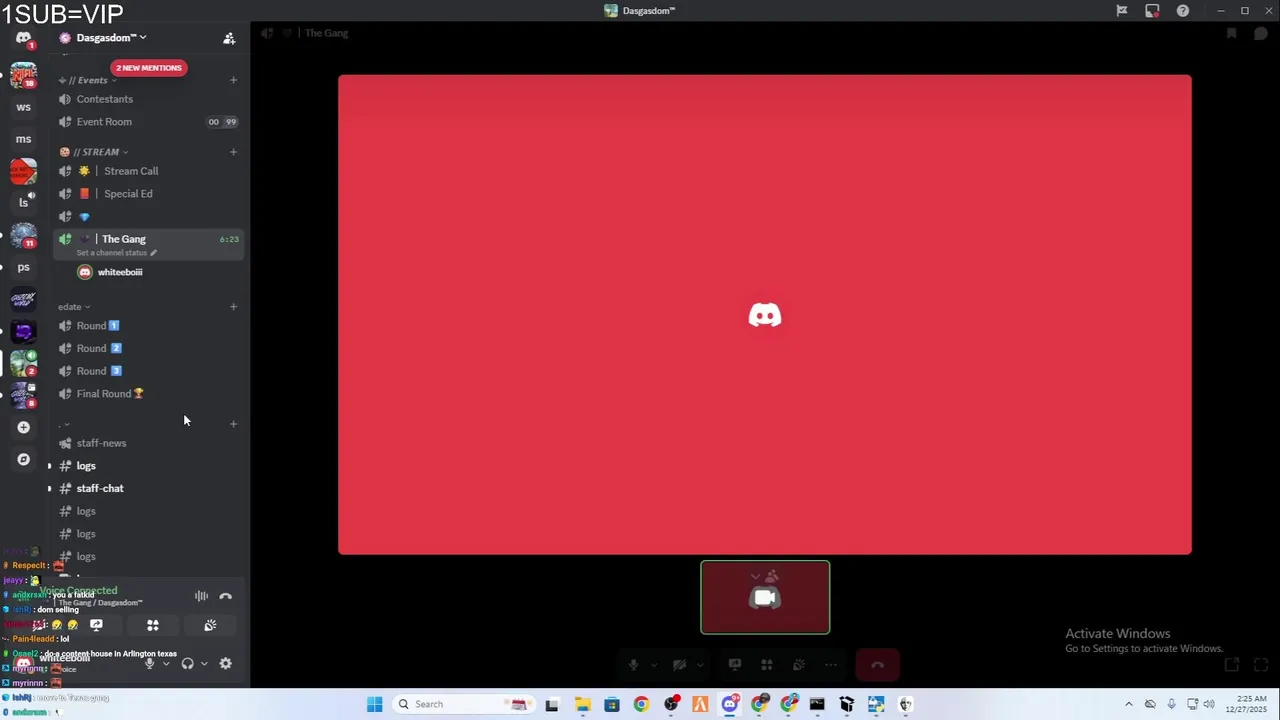This screenshot has height=720, width=1280.
Task: Deafen headphones in user panel
Action: click(x=187, y=663)
